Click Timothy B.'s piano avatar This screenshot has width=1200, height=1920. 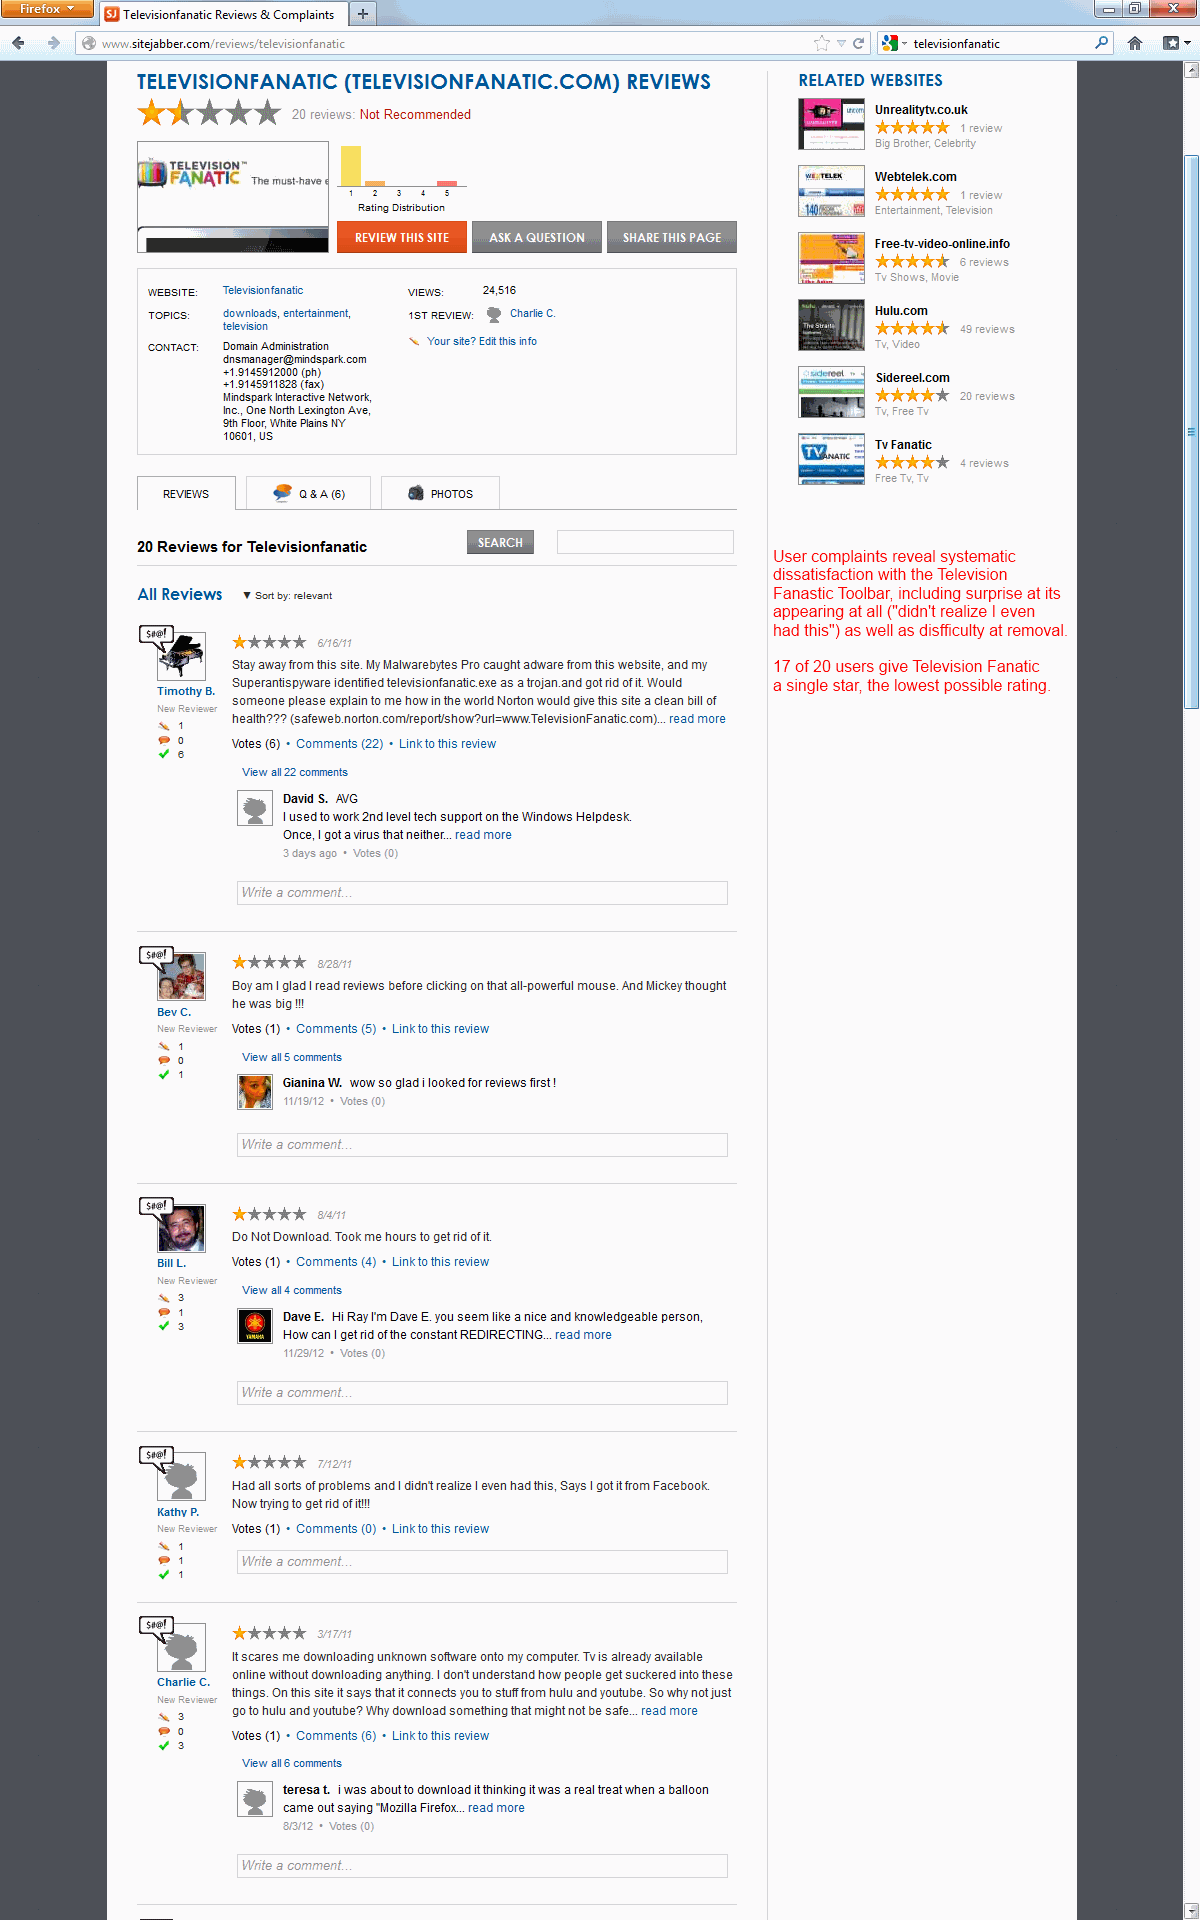tap(182, 657)
